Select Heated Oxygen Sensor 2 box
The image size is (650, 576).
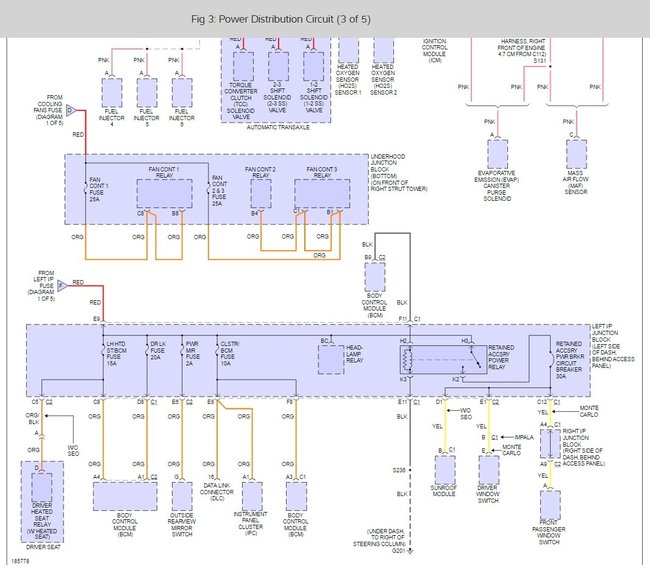tap(383, 50)
